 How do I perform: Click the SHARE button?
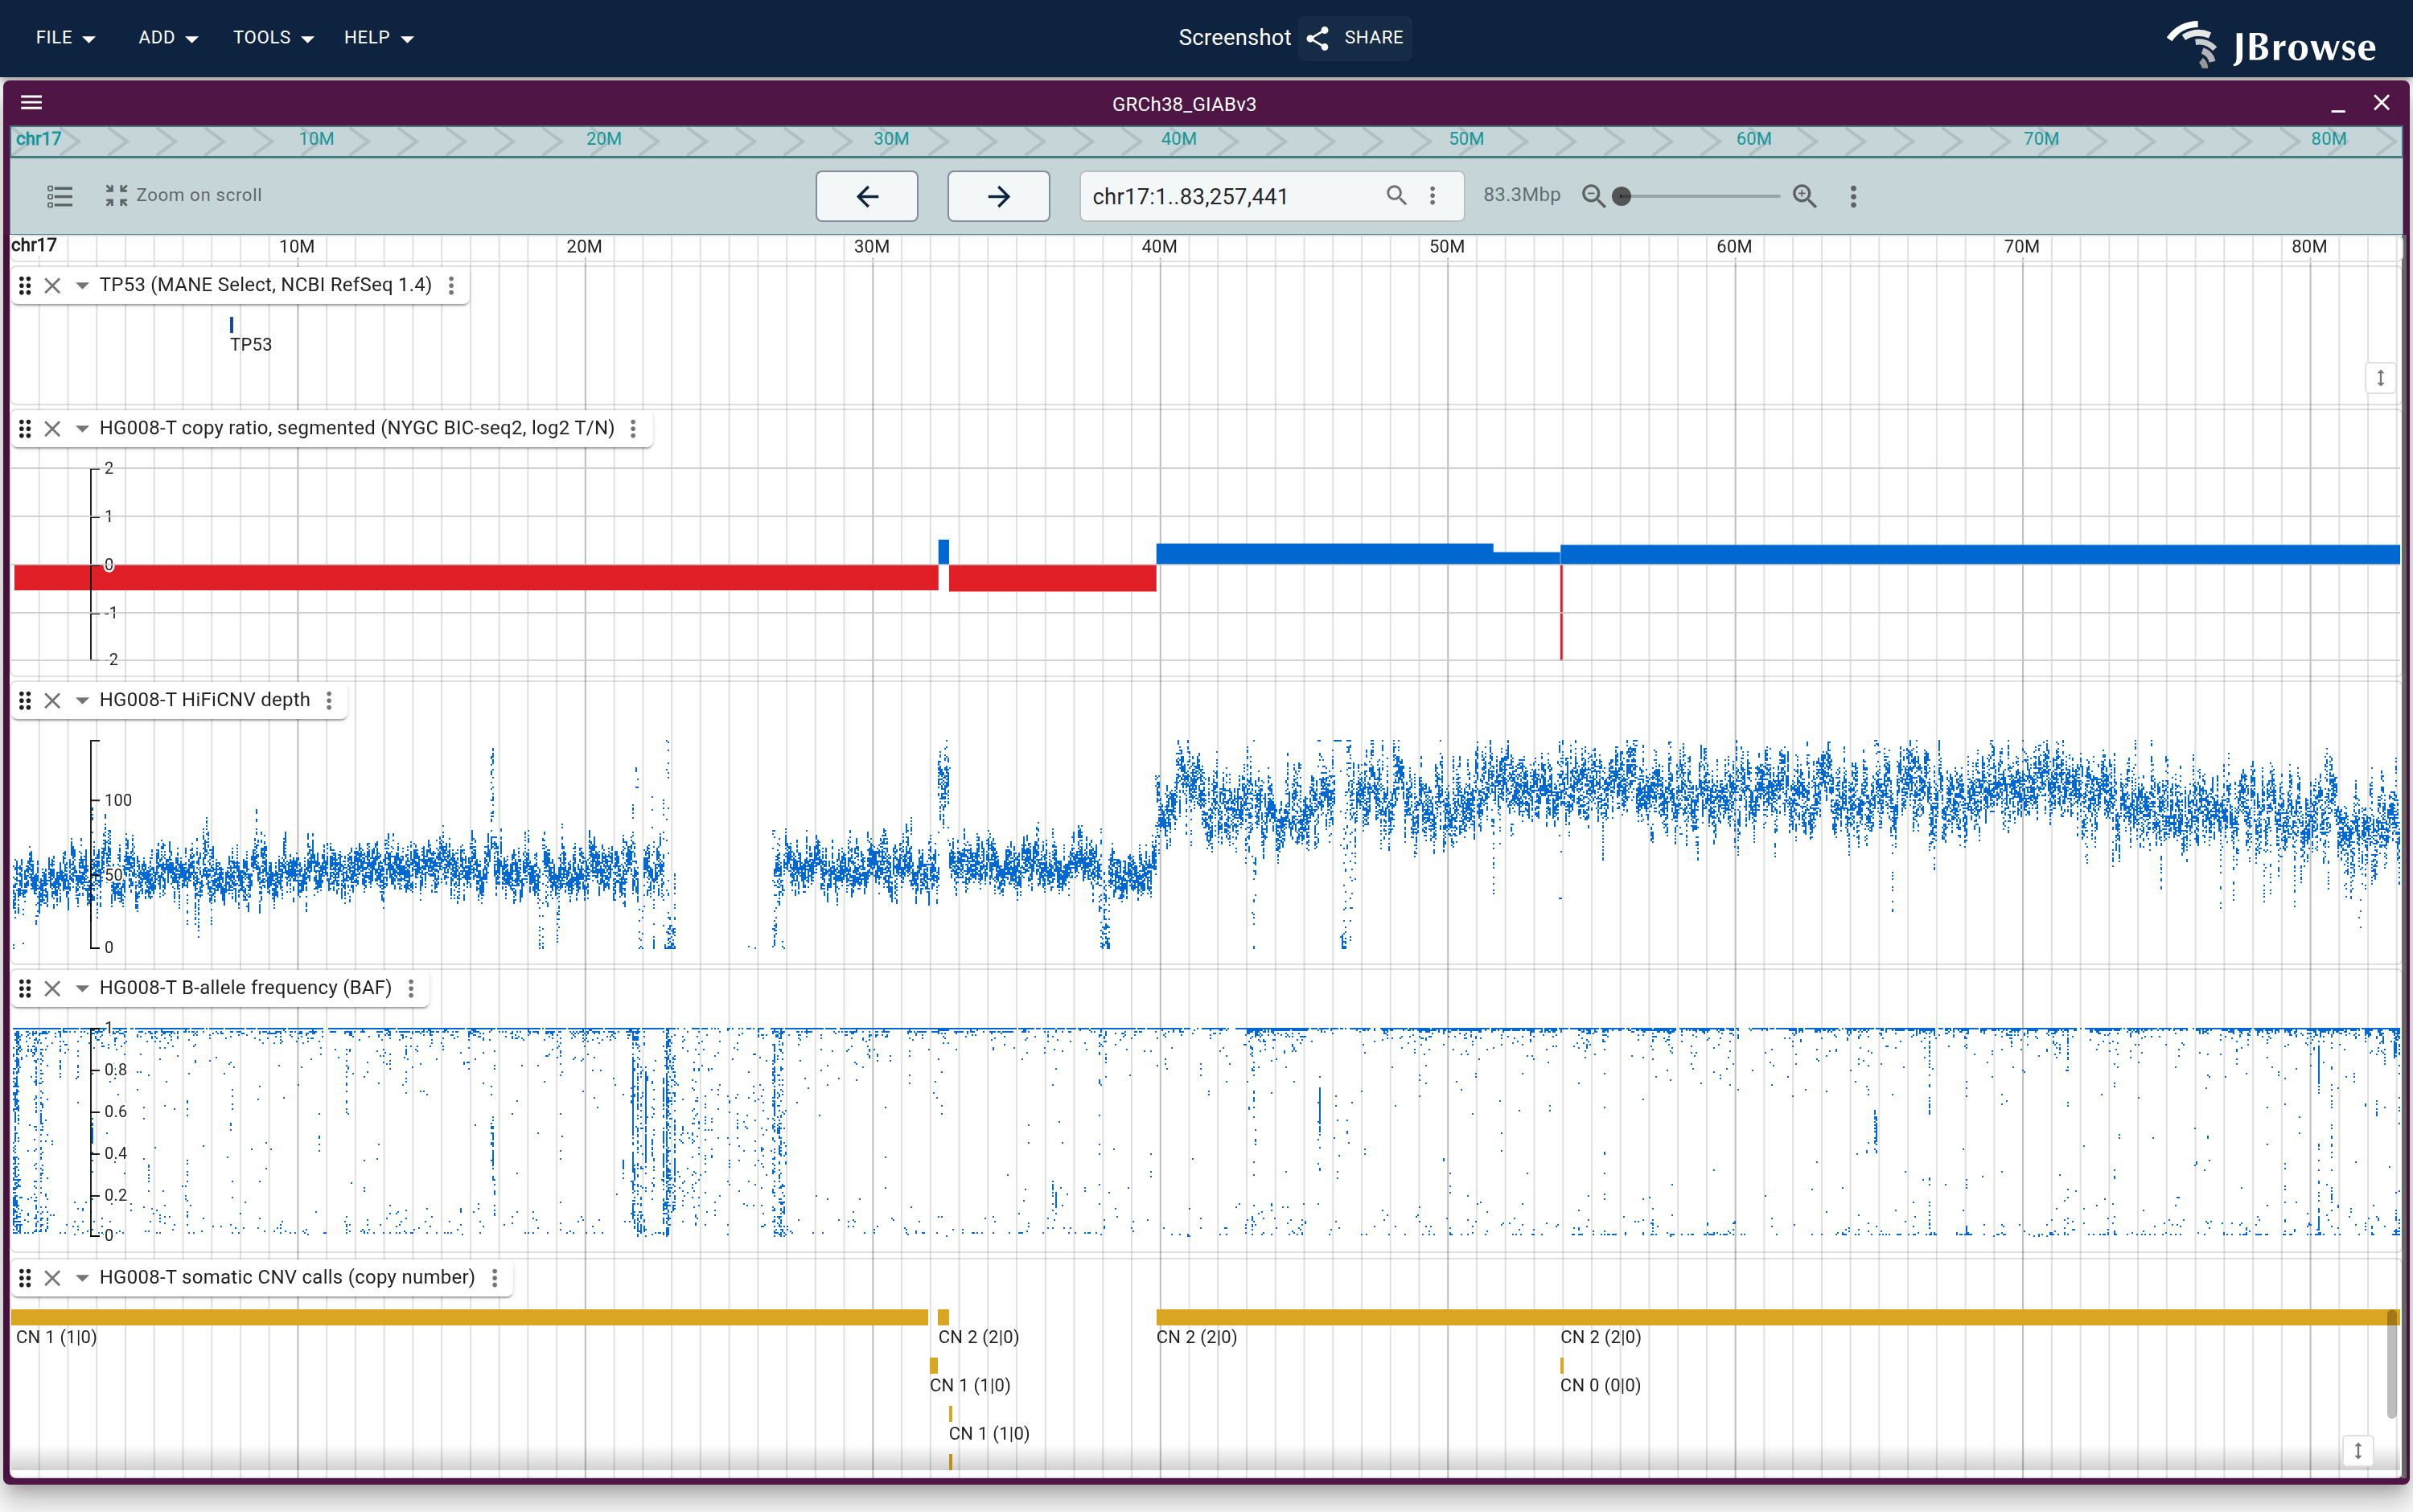pyautogui.click(x=1355, y=38)
